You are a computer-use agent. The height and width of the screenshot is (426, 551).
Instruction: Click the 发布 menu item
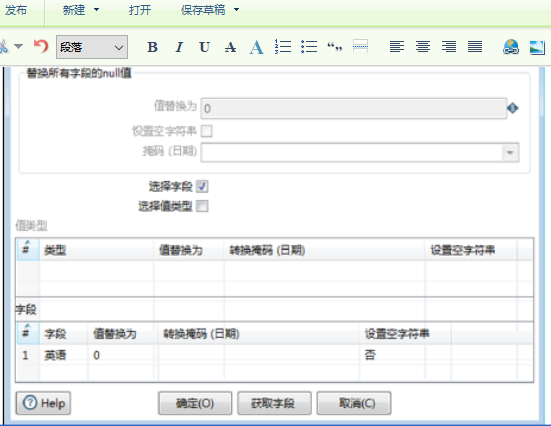tap(16, 10)
